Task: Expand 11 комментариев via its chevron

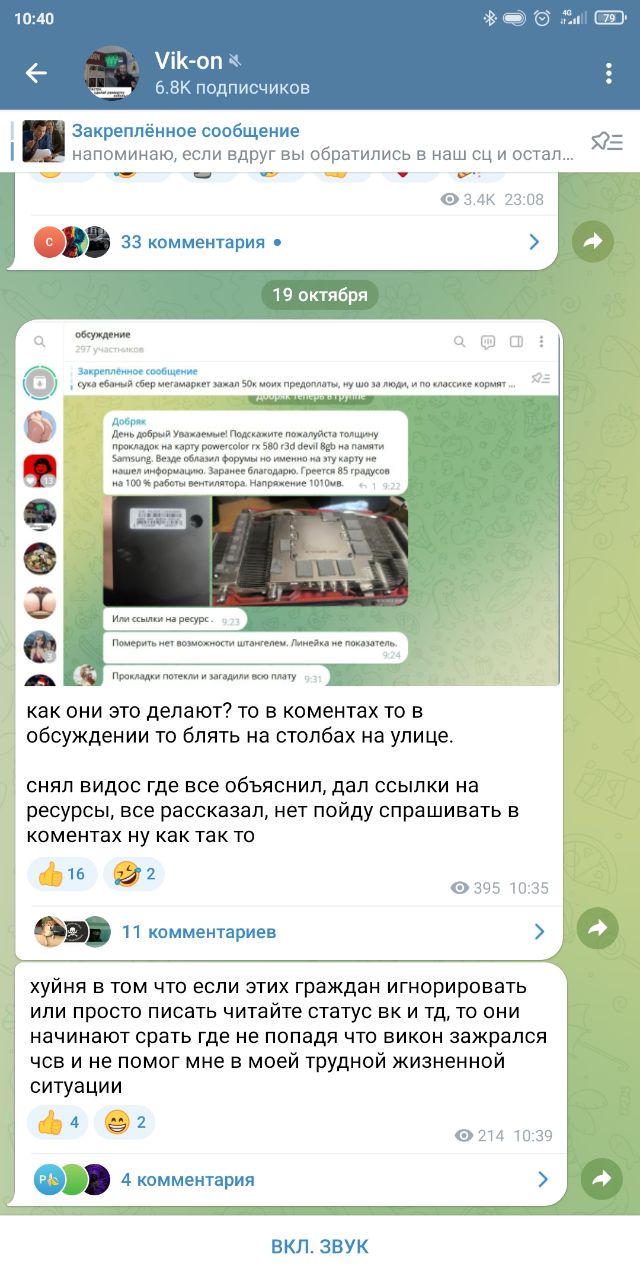Action: (539, 932)
